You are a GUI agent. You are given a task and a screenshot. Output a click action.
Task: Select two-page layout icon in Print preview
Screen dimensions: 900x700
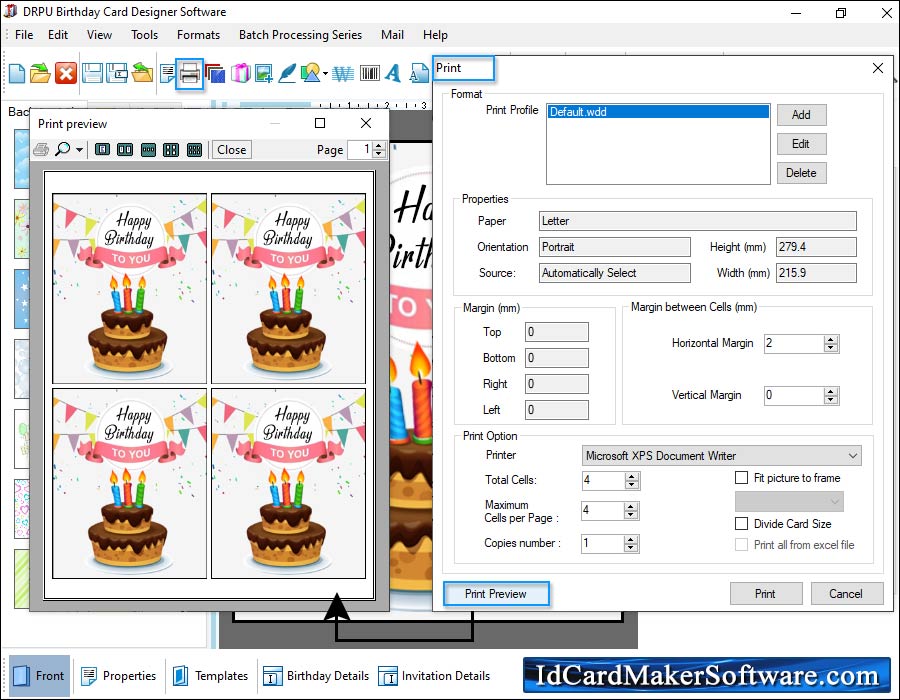[x=125, y=150]
